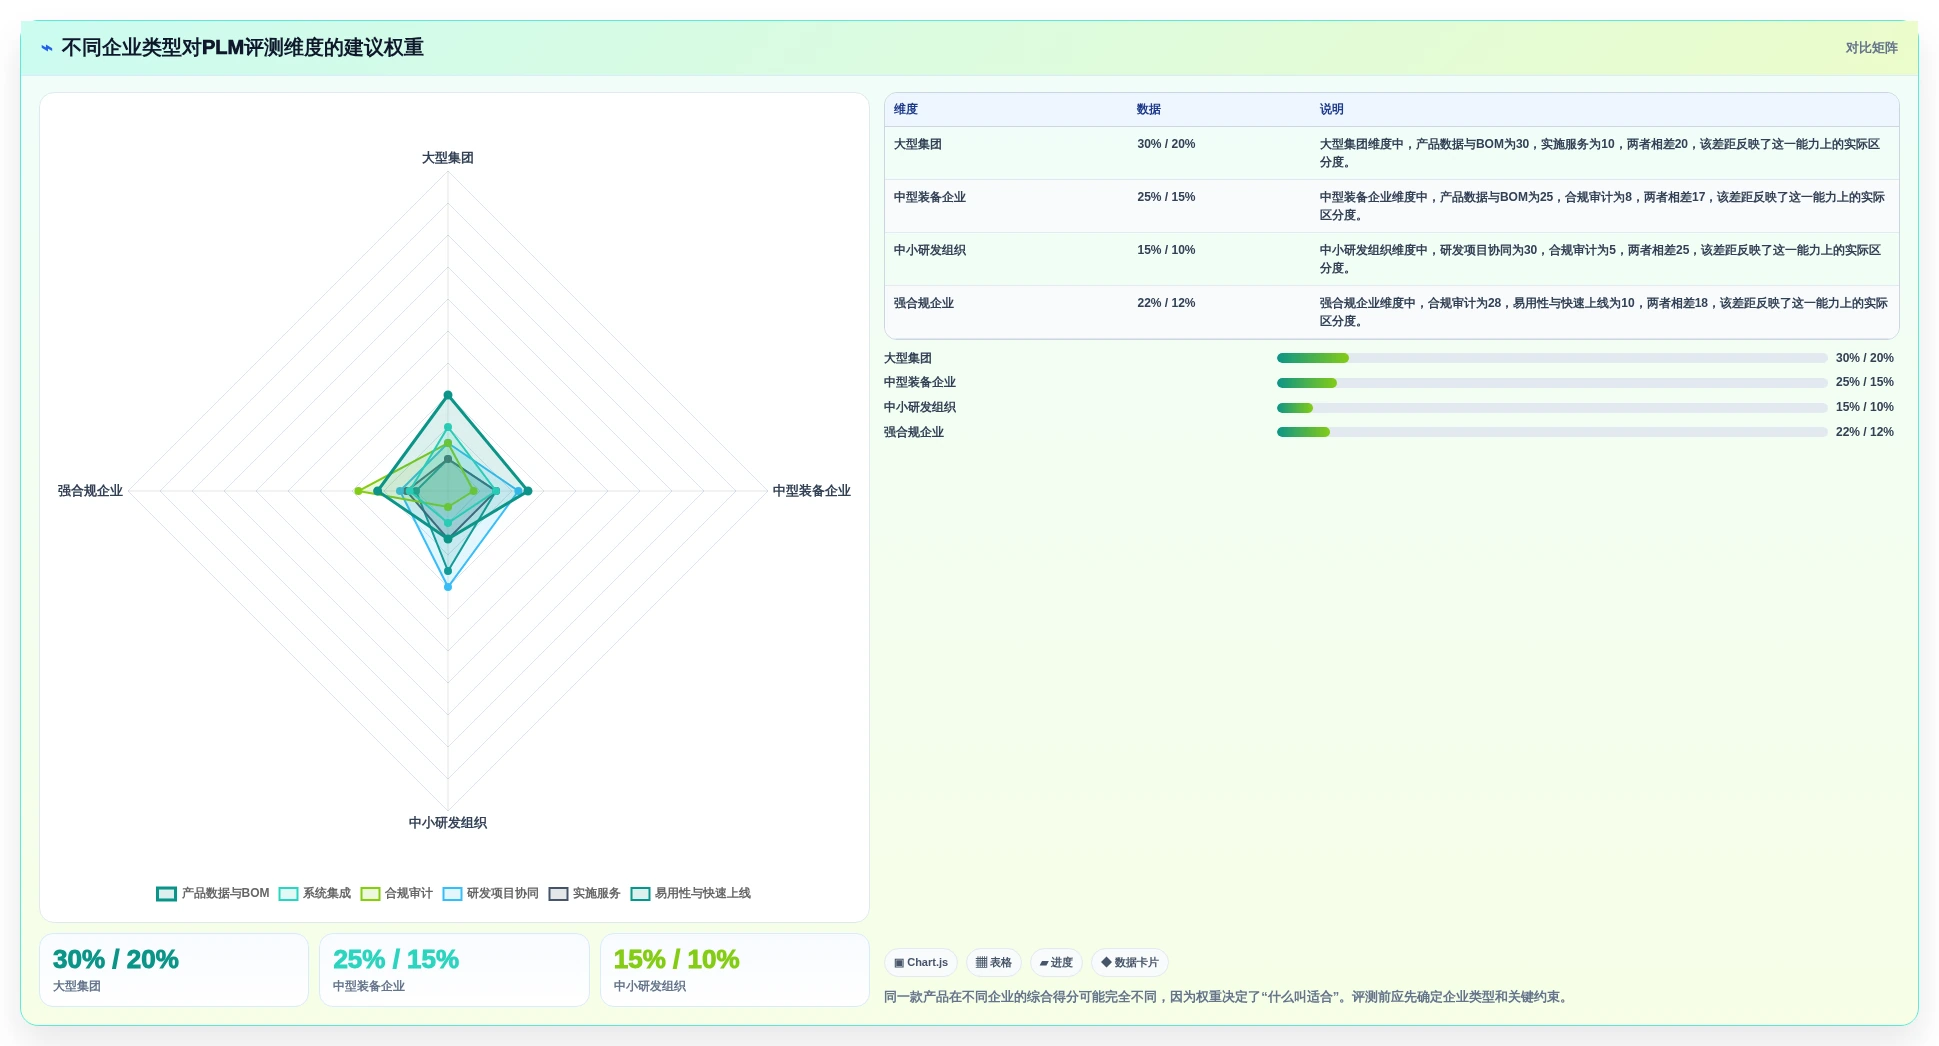The width and height of the screenshot is (1939, 1046).
Task: Click the 维度 column header
Action: pos(906,110)
